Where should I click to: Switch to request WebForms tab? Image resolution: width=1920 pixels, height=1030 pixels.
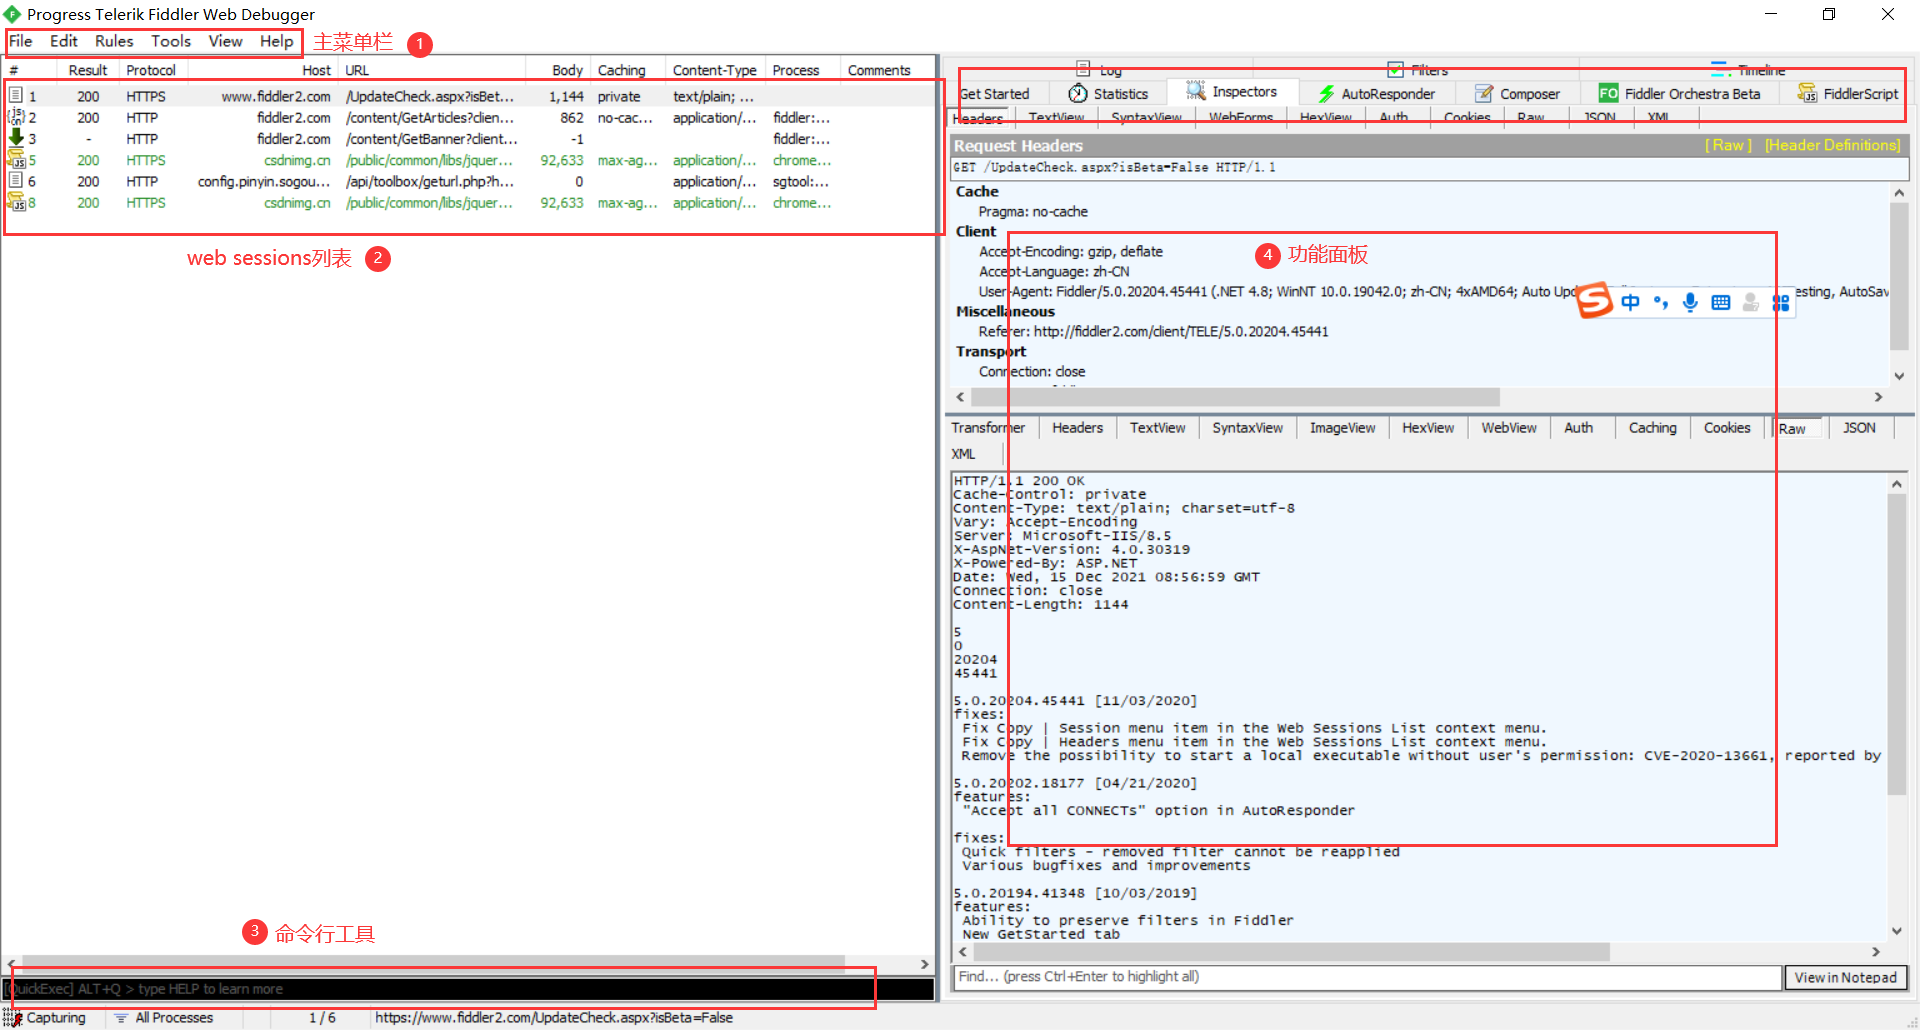pos(1241,118)
